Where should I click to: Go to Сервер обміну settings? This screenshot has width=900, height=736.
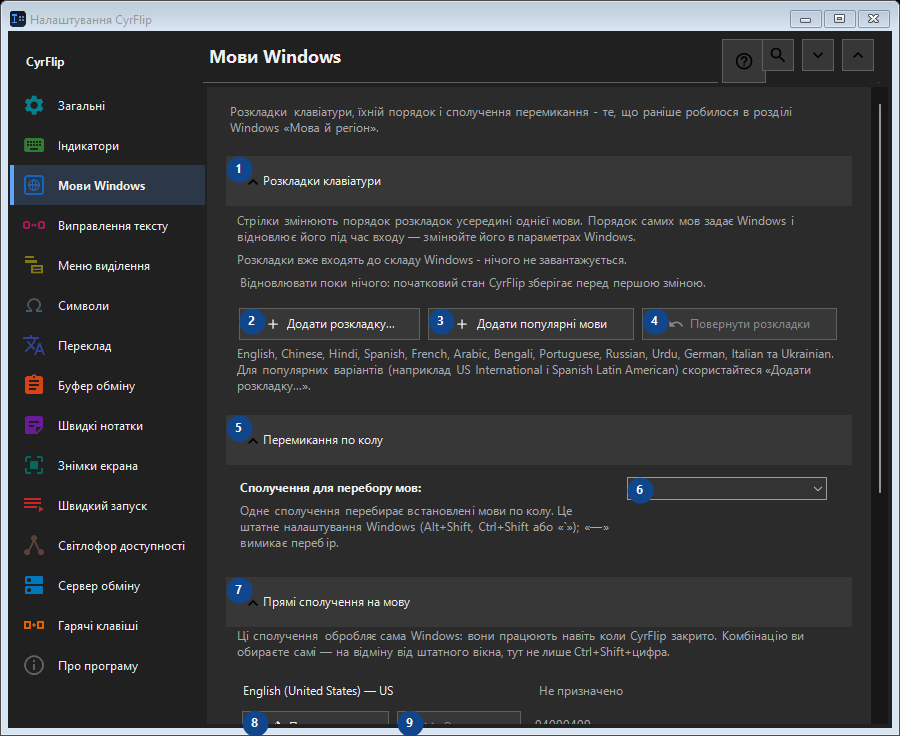(x=107, y=586)
